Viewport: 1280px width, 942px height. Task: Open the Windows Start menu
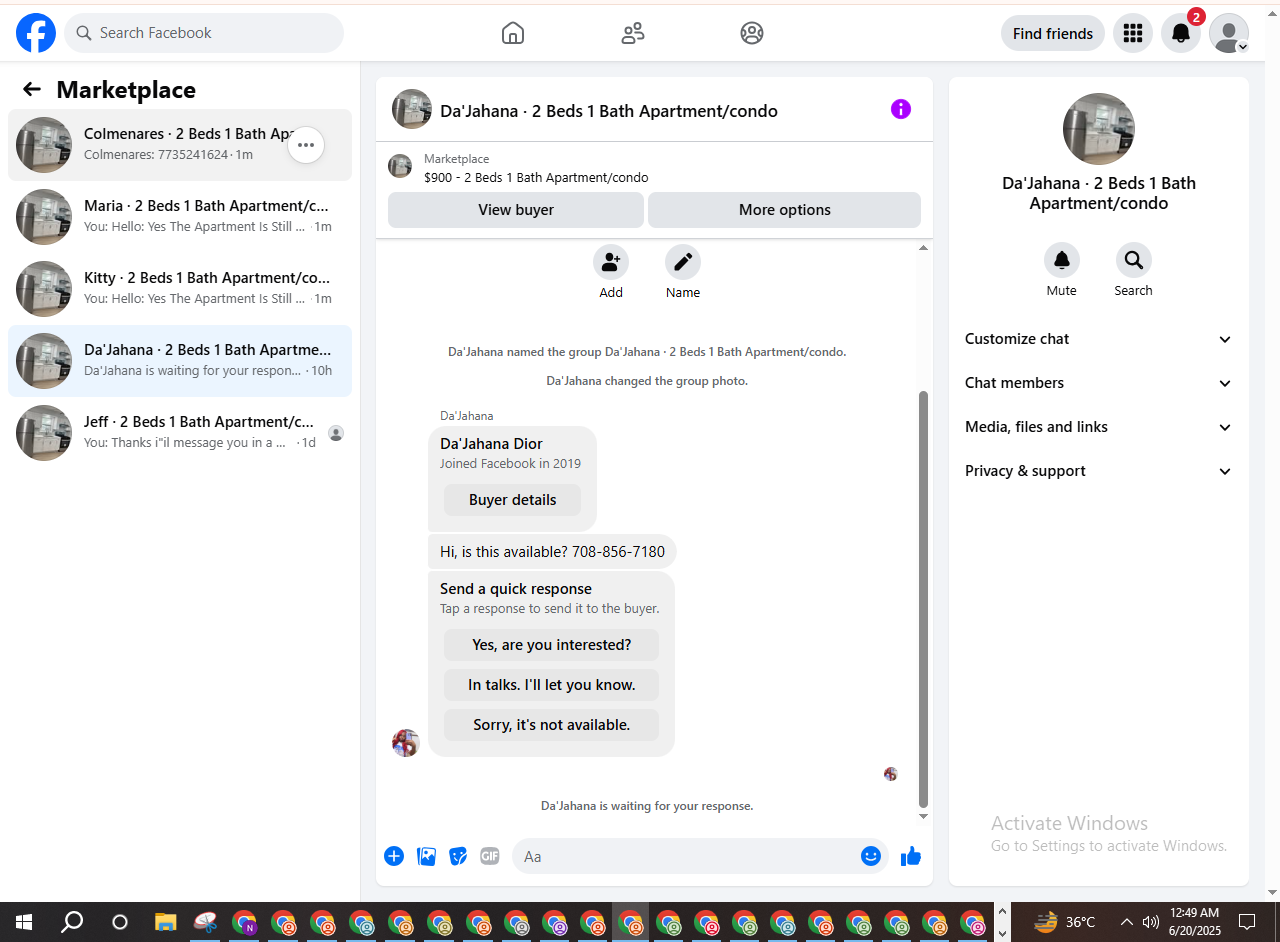[24, 922]
